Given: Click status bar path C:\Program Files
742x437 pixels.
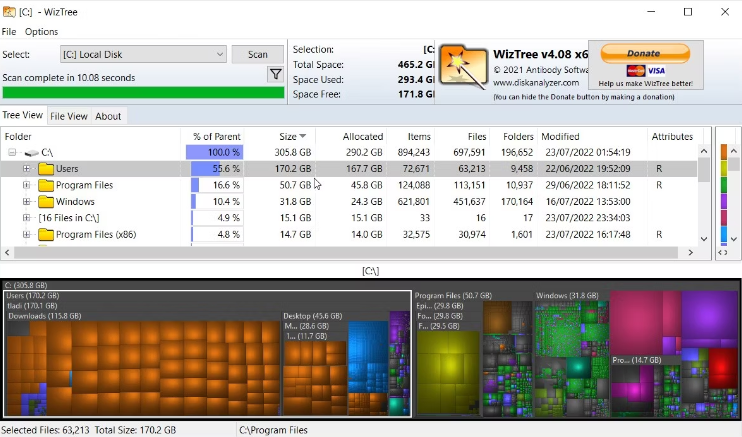Looking at the screenshot, I should tap(273, 430).
